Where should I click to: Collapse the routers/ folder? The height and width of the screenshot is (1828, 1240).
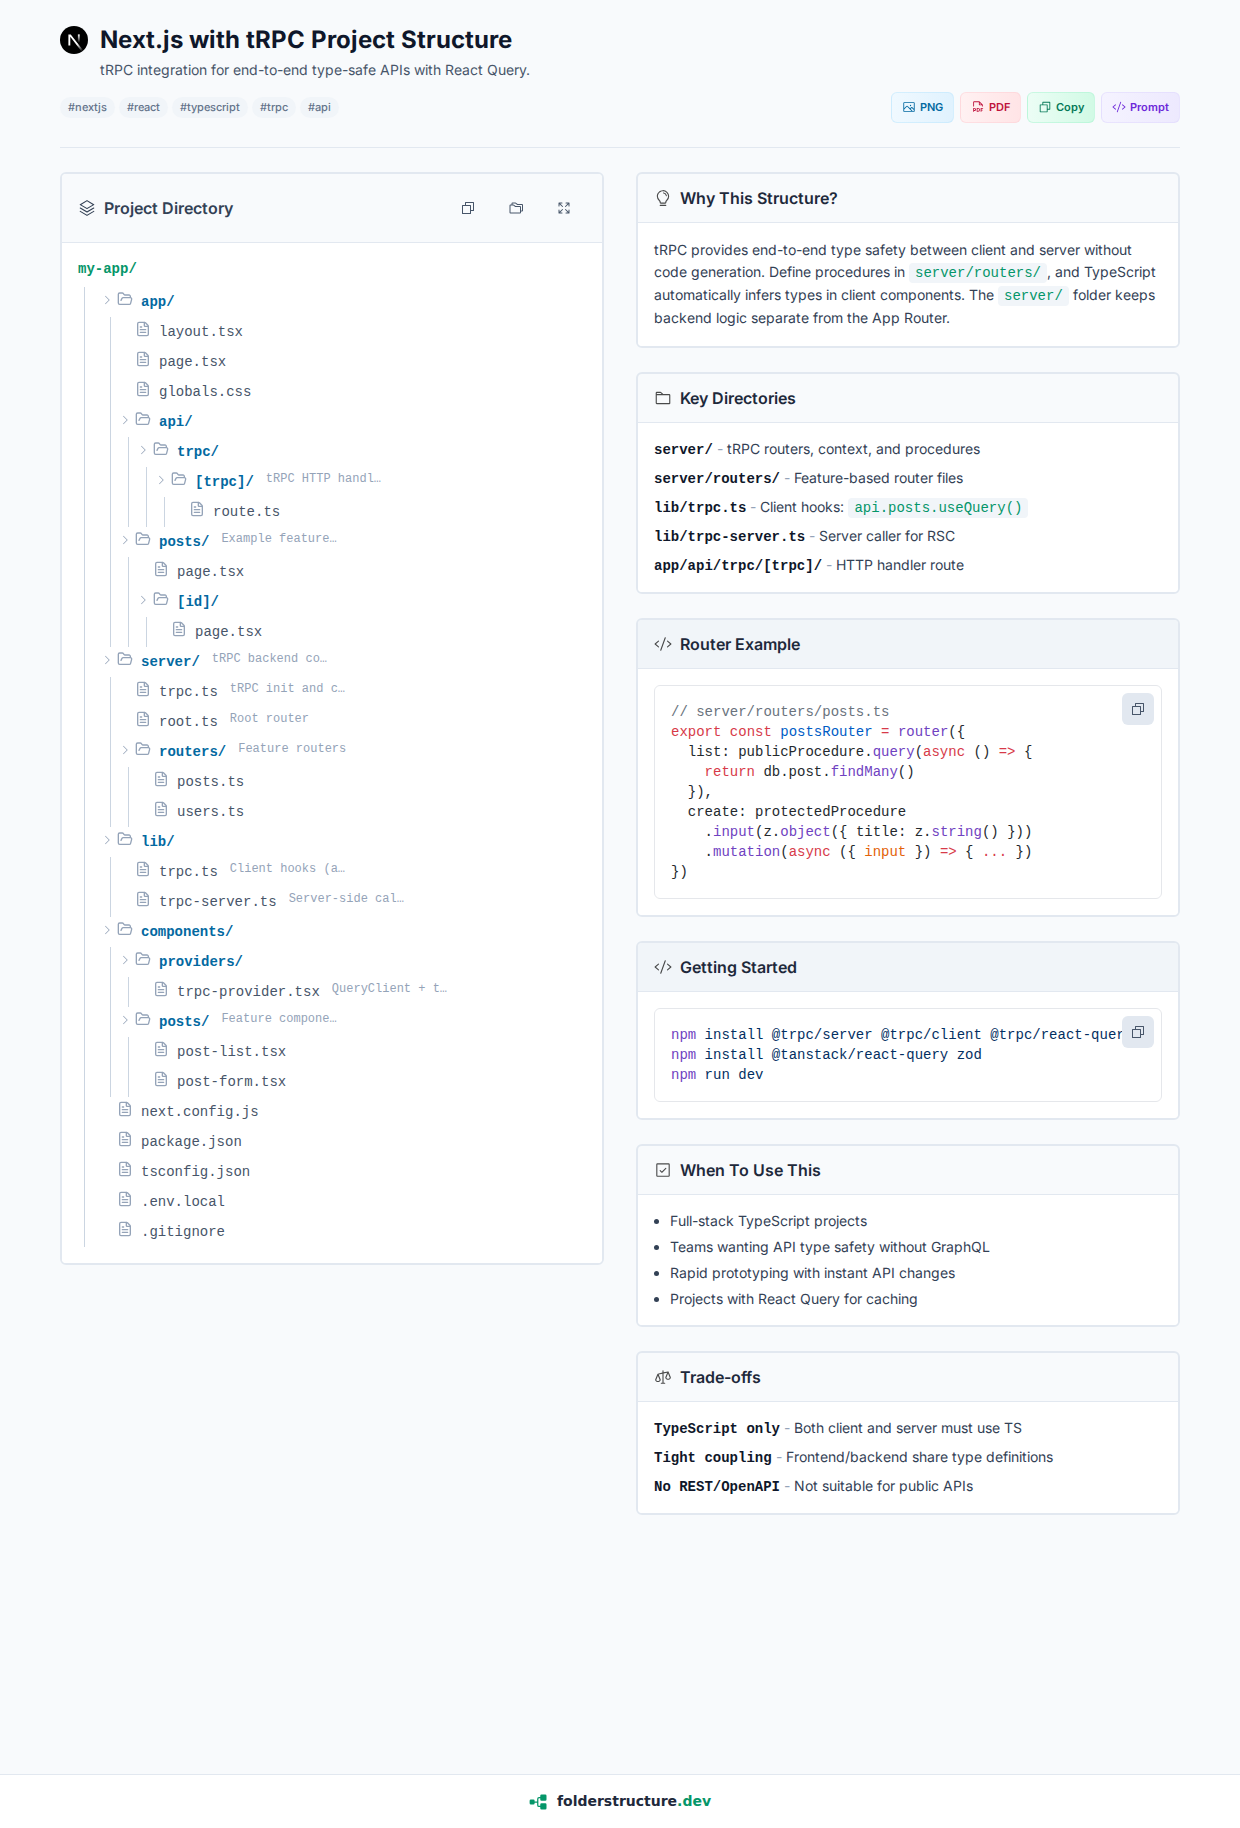(126, 750)
